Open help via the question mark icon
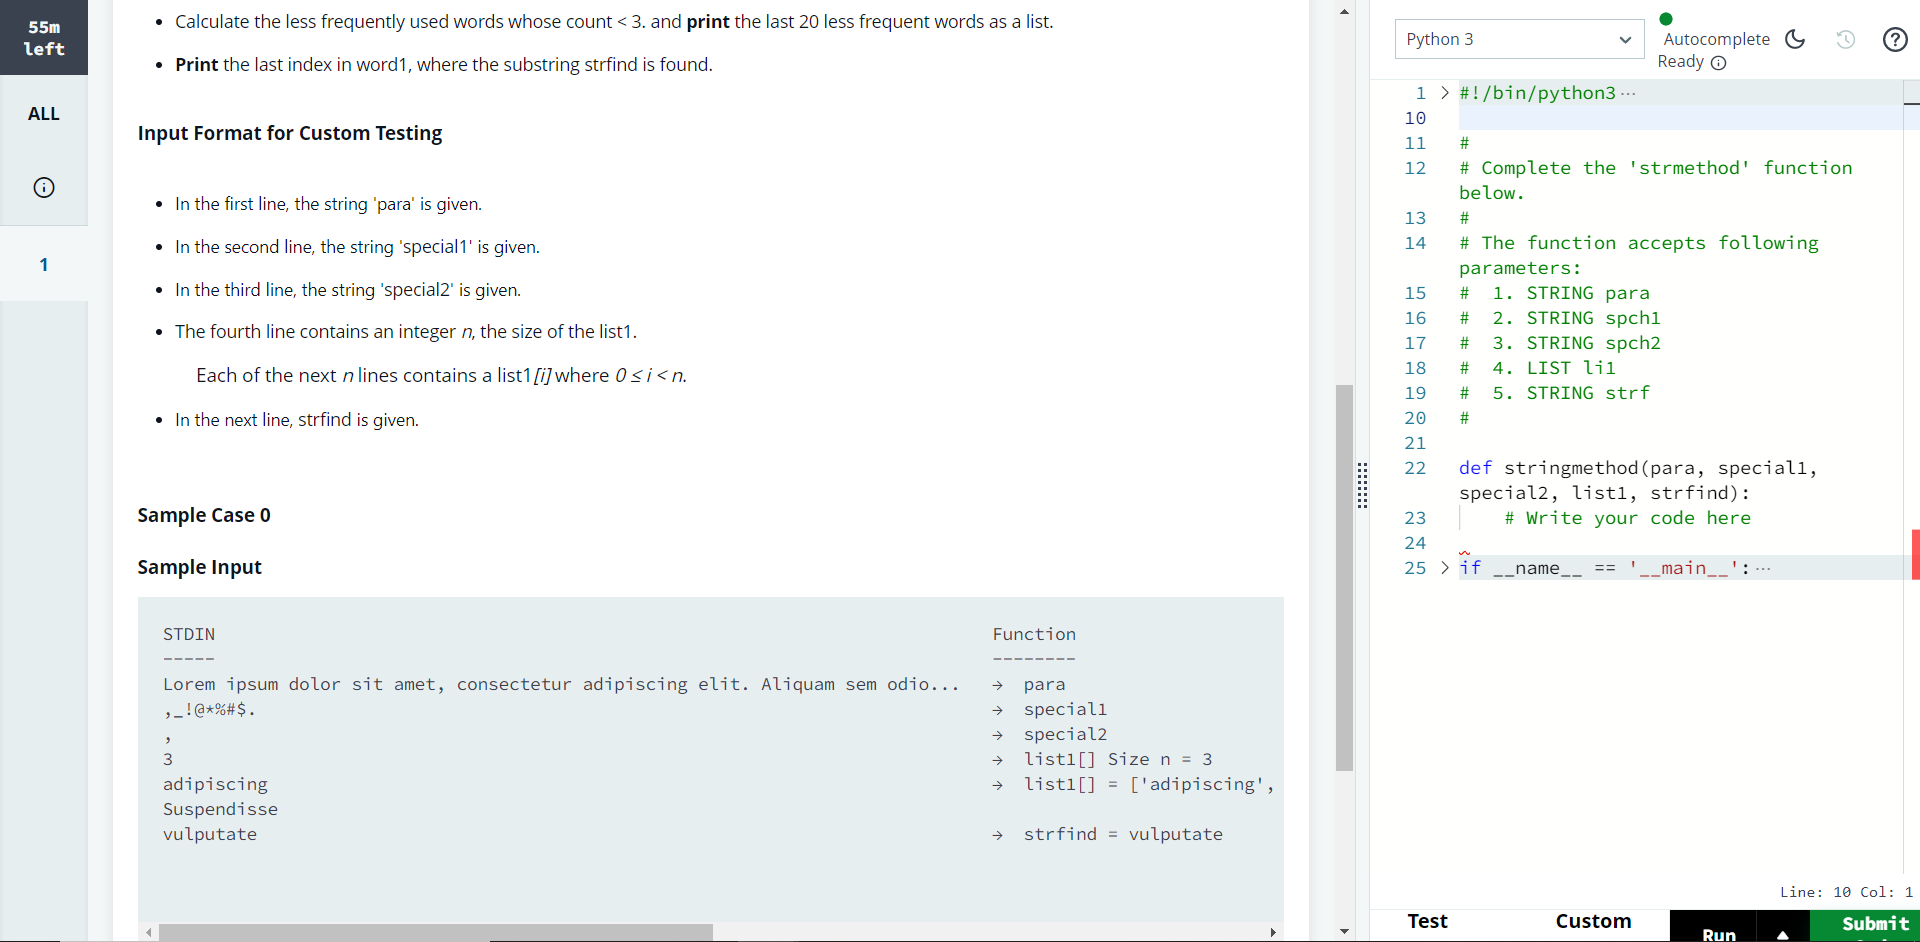The image size is (1920, 942). point(1896,39)
